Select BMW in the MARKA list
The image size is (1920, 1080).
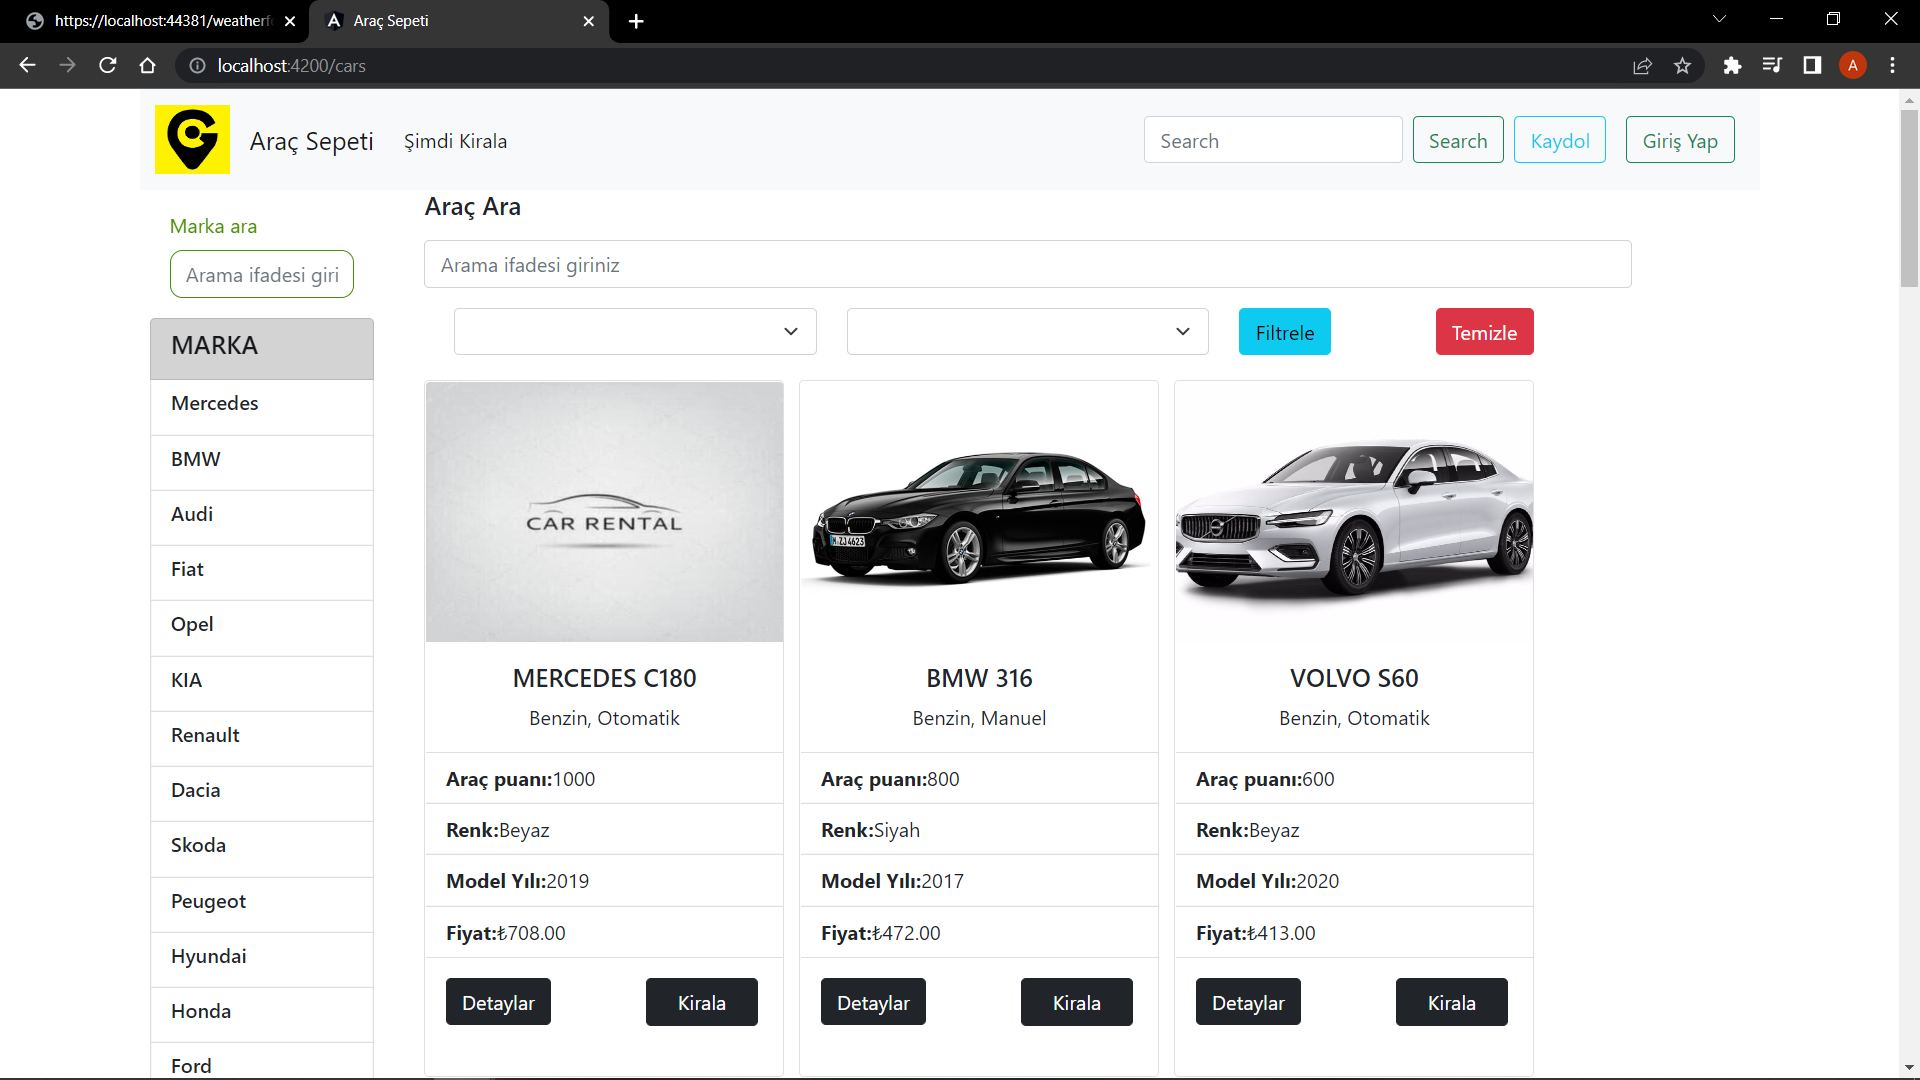(196, 459)
